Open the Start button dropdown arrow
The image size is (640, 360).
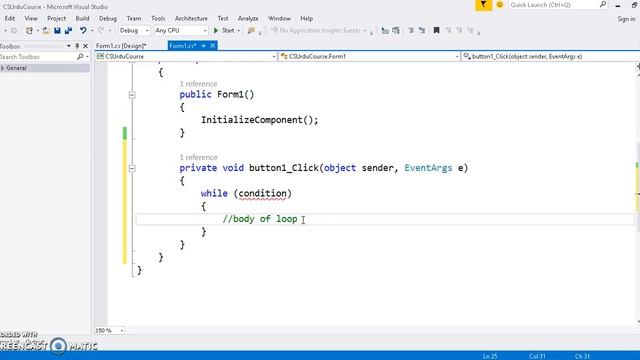tap(239, 31)
